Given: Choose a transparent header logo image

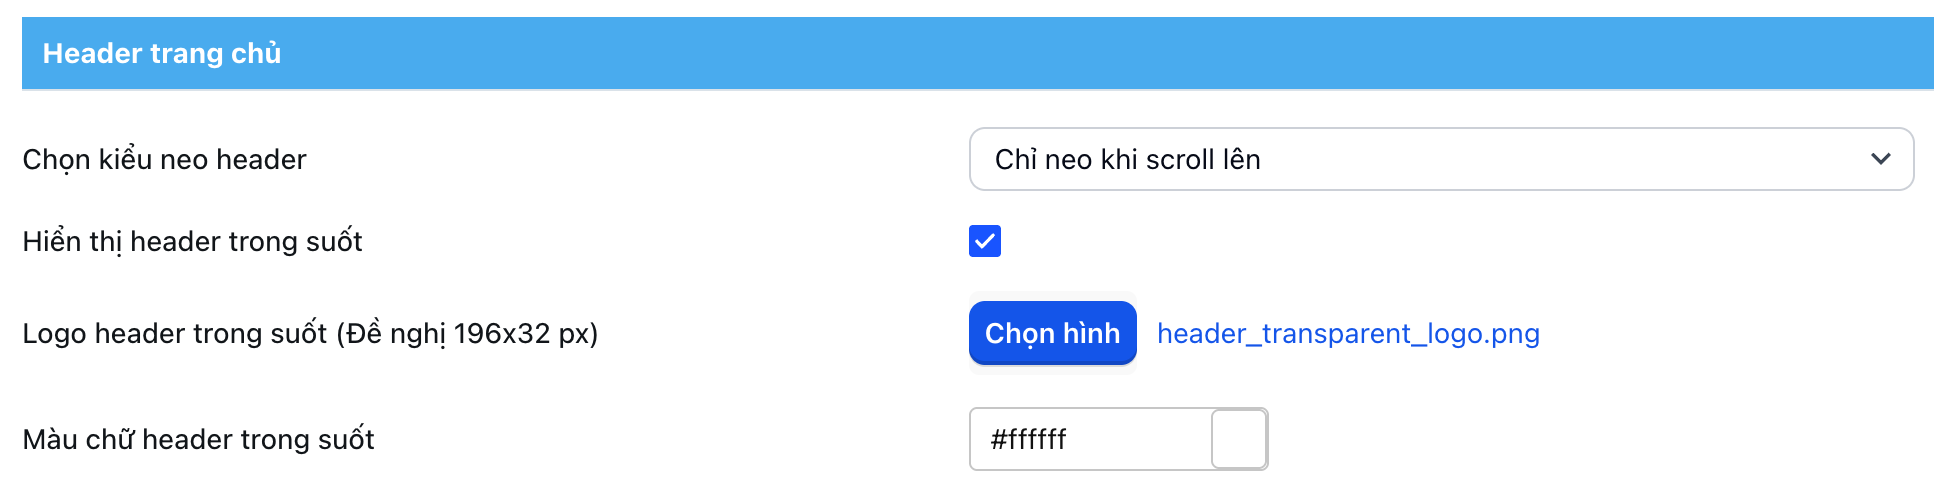Looking at the screenshot, I should click(x=1052, y=333).
